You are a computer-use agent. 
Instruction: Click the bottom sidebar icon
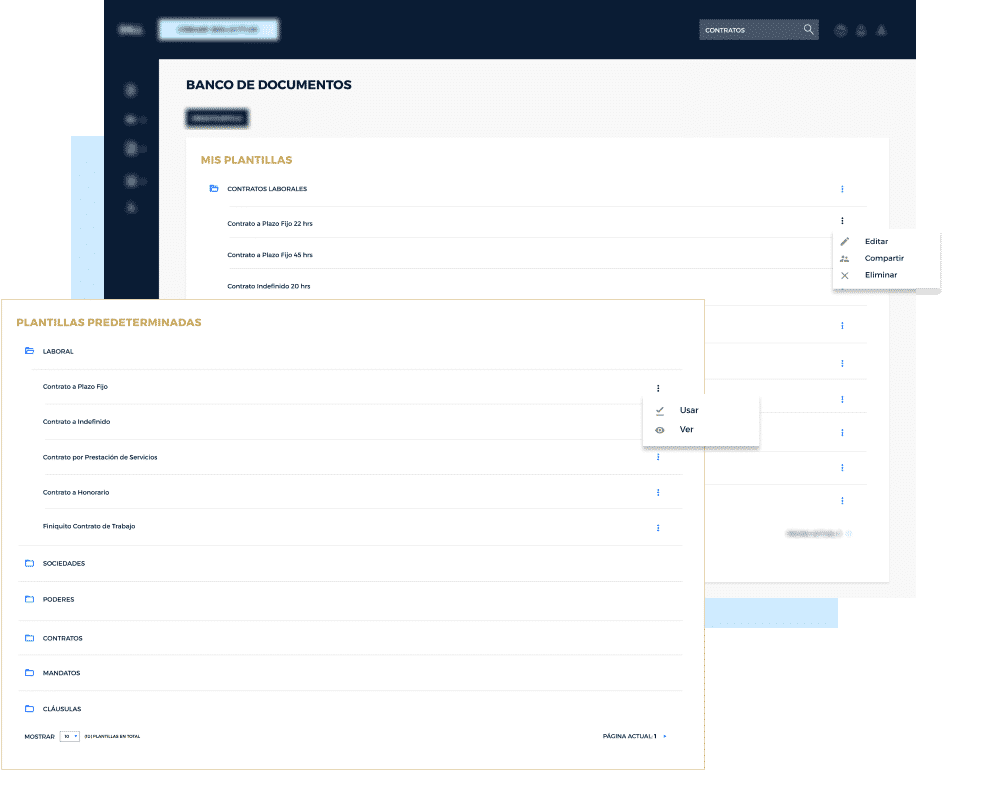pyautogui.click(x=131, y=207)
